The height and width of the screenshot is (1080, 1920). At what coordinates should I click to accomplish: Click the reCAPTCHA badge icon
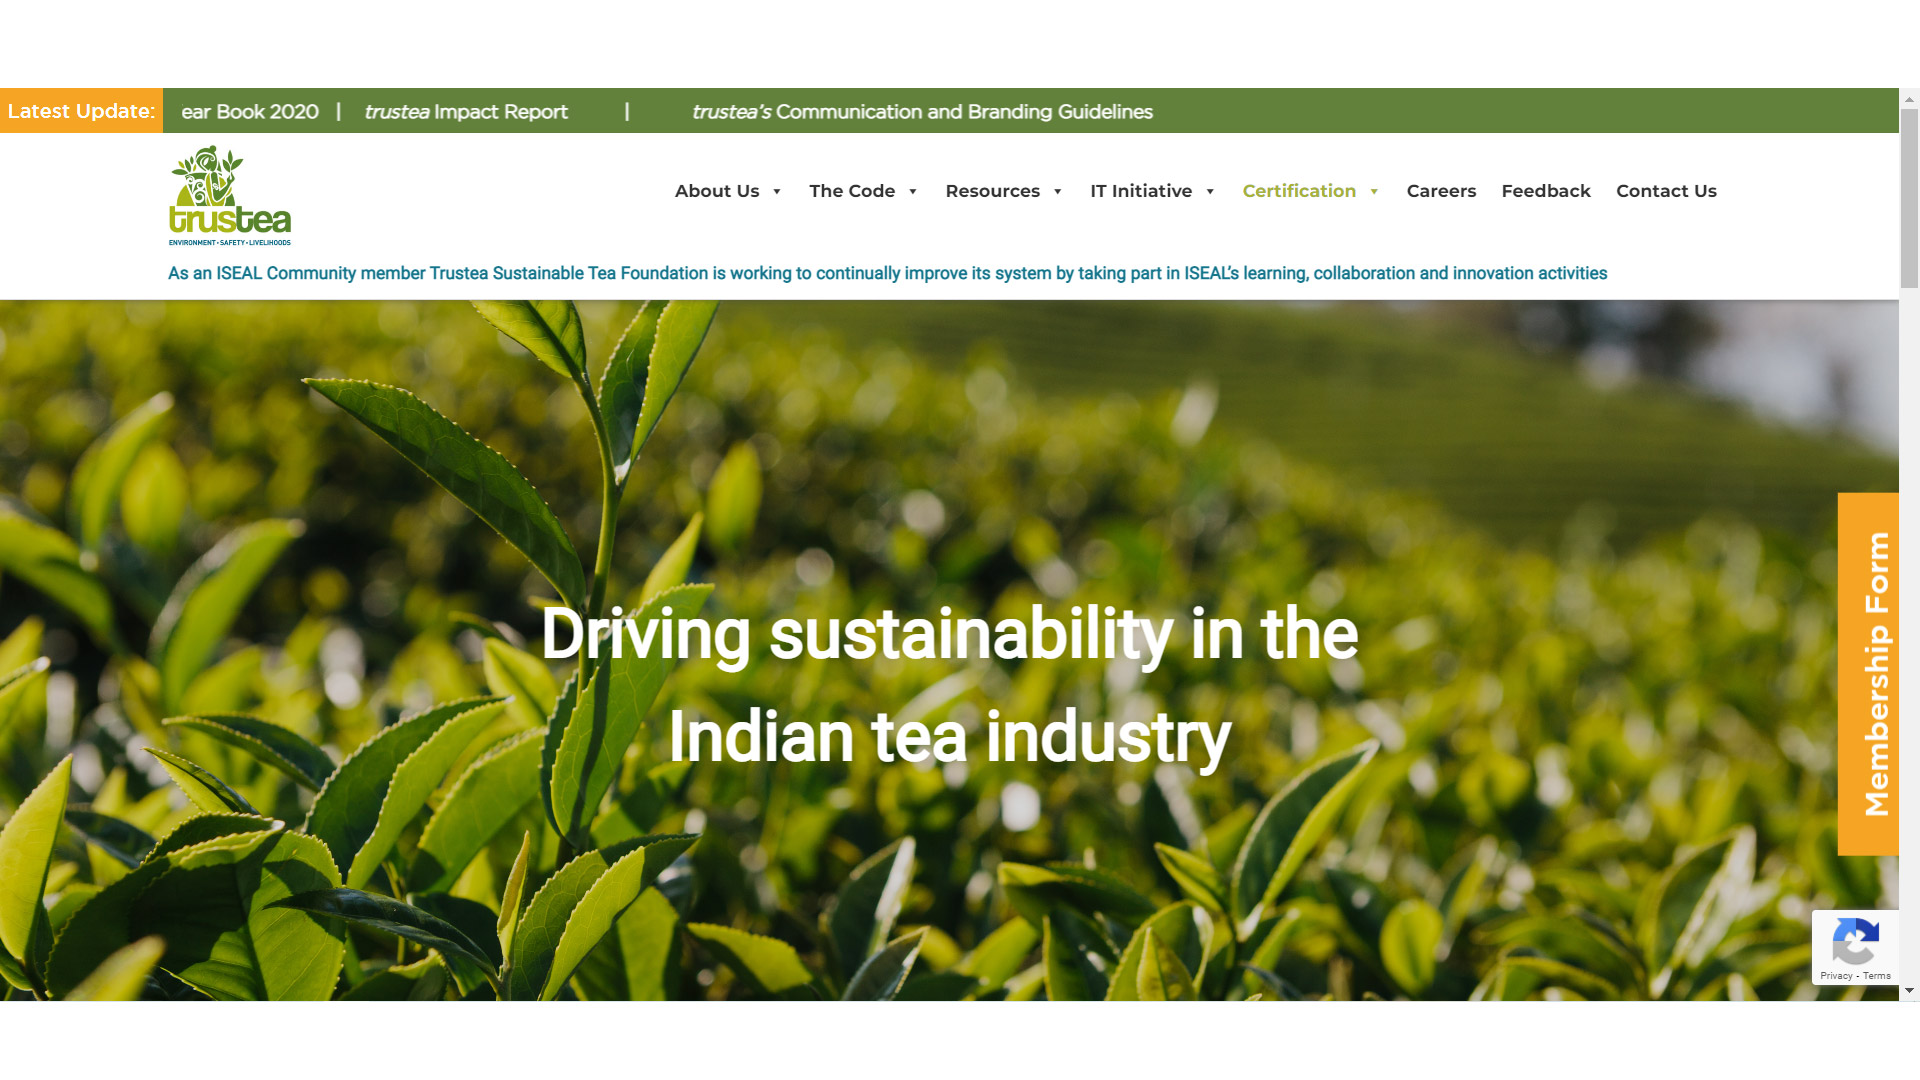[x=1855, y=941]
